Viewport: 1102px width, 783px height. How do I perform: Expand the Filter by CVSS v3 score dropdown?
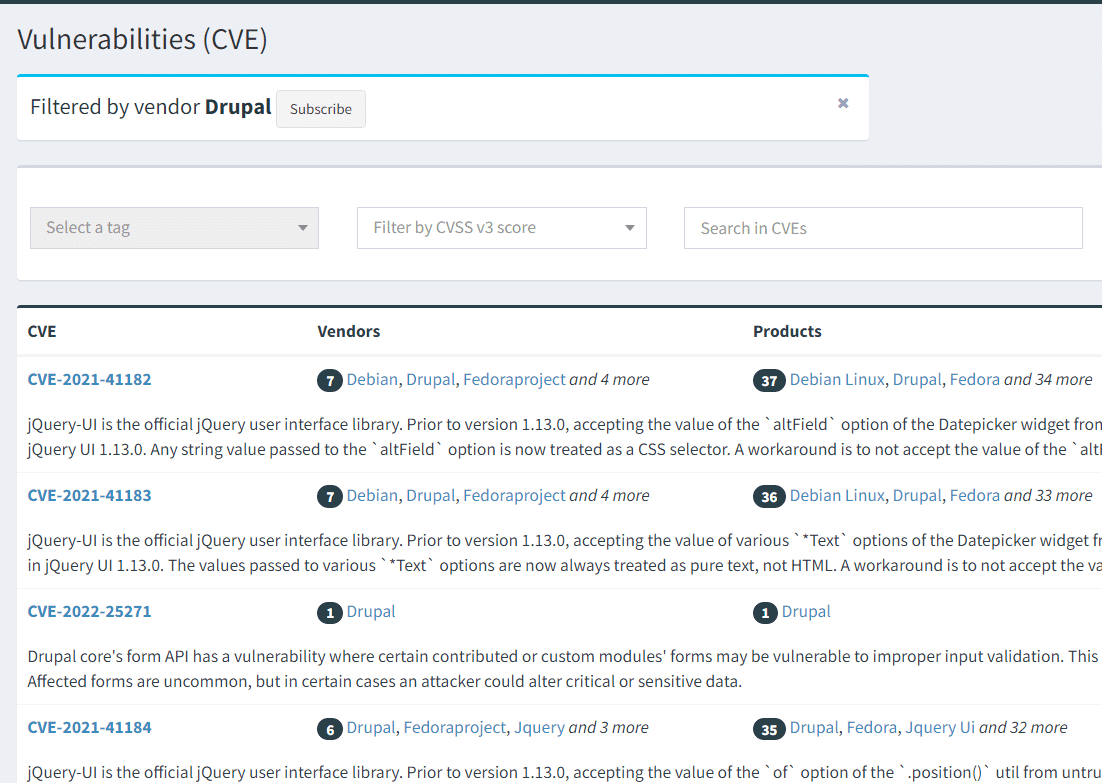502,228
